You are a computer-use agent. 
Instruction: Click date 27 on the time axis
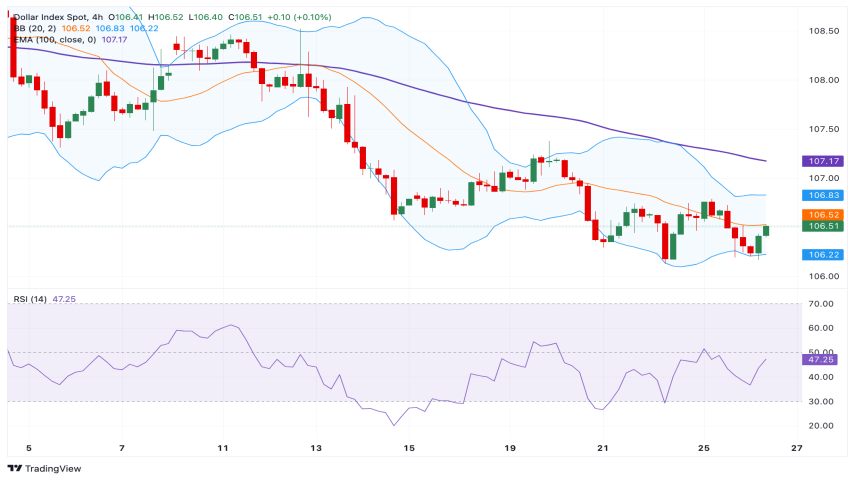[x=795, y=447]
